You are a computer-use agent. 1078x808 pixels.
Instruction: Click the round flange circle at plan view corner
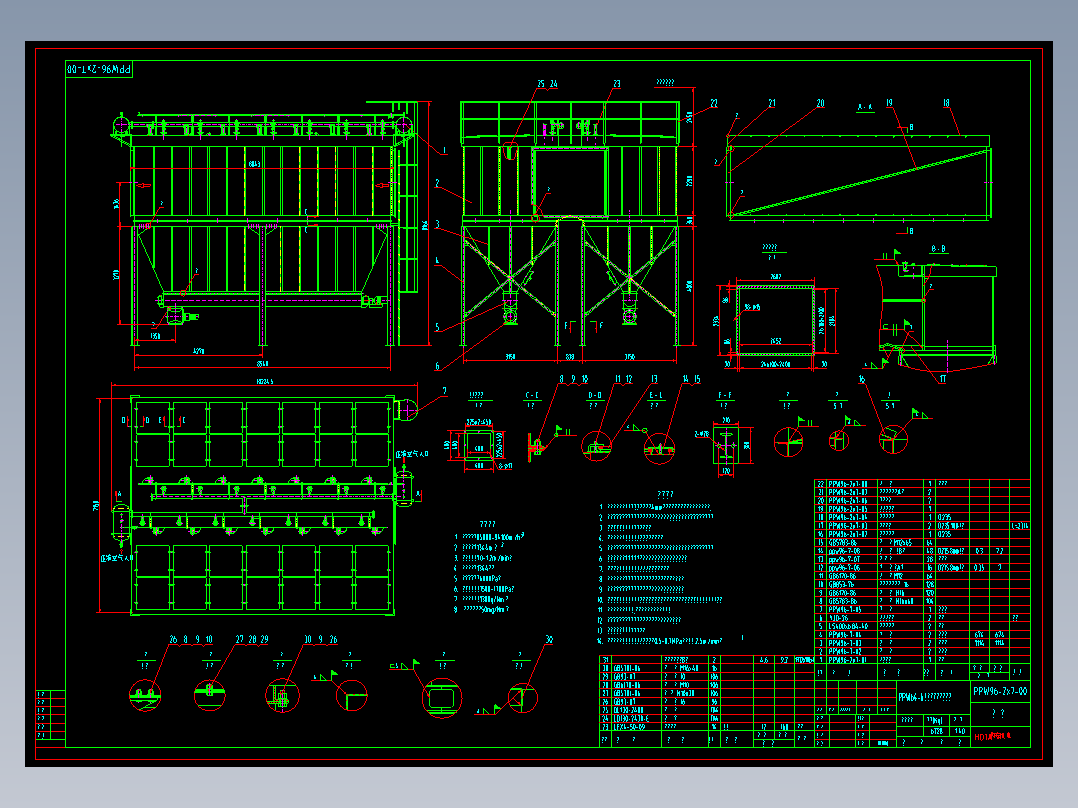tap(406, 410)
